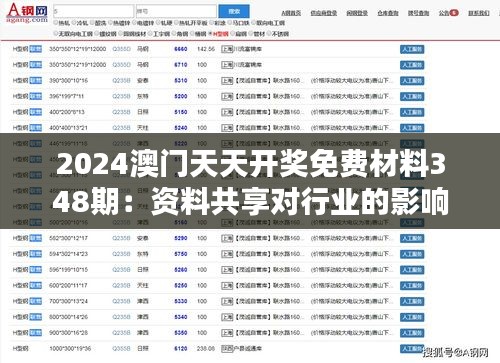
Task: Pick the 马口铁 radio option
Action: [230, 23]
